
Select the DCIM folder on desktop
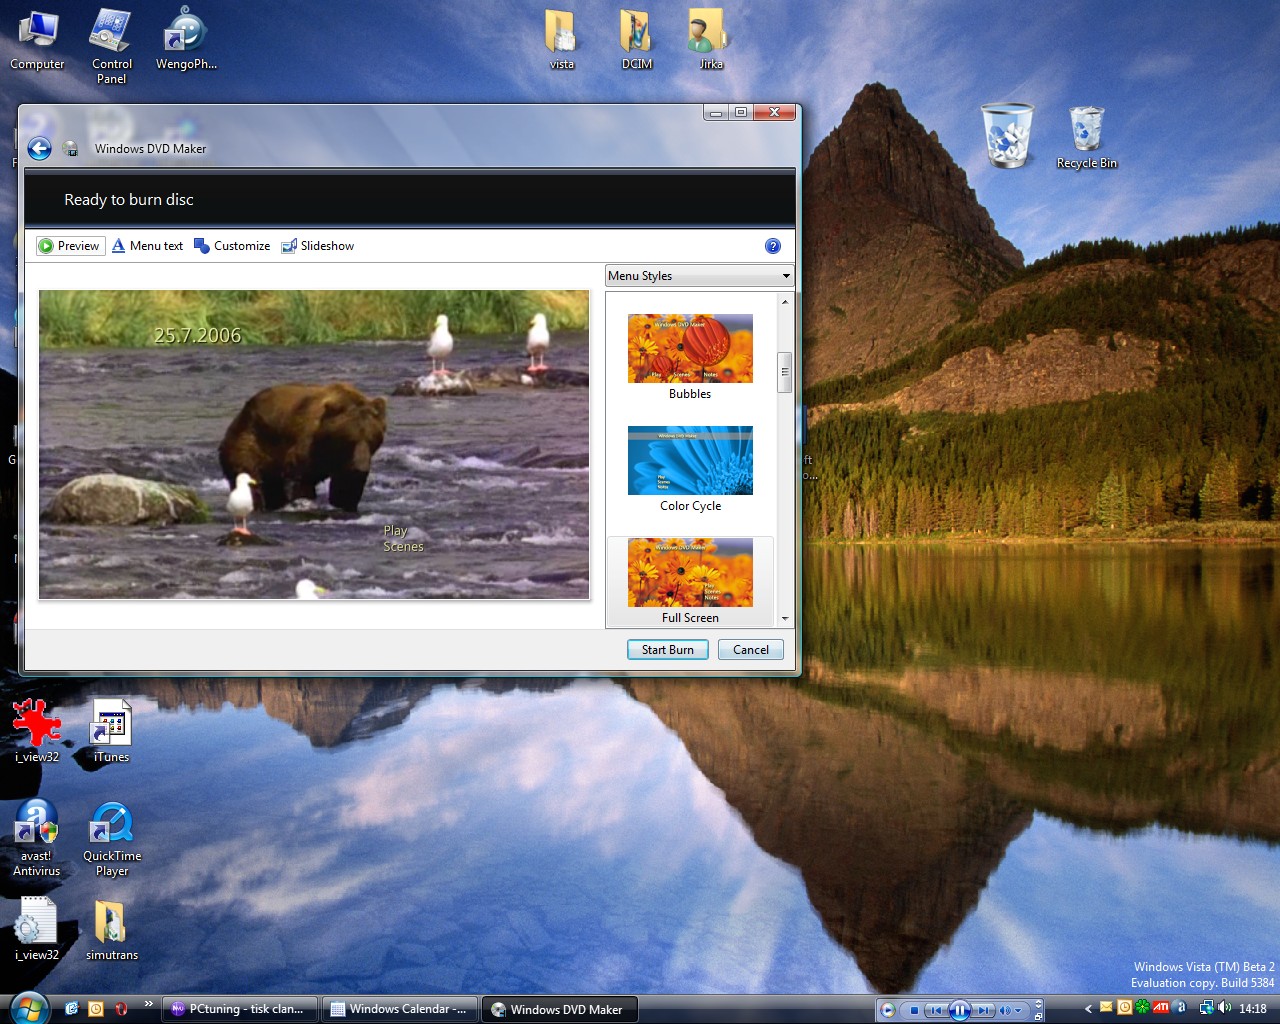[637, 40]
